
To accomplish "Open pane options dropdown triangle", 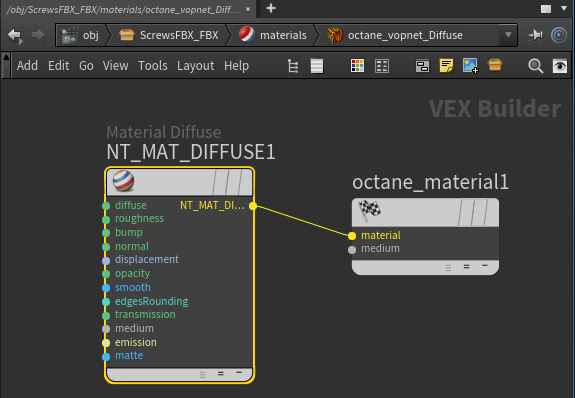I will [564, 8].
